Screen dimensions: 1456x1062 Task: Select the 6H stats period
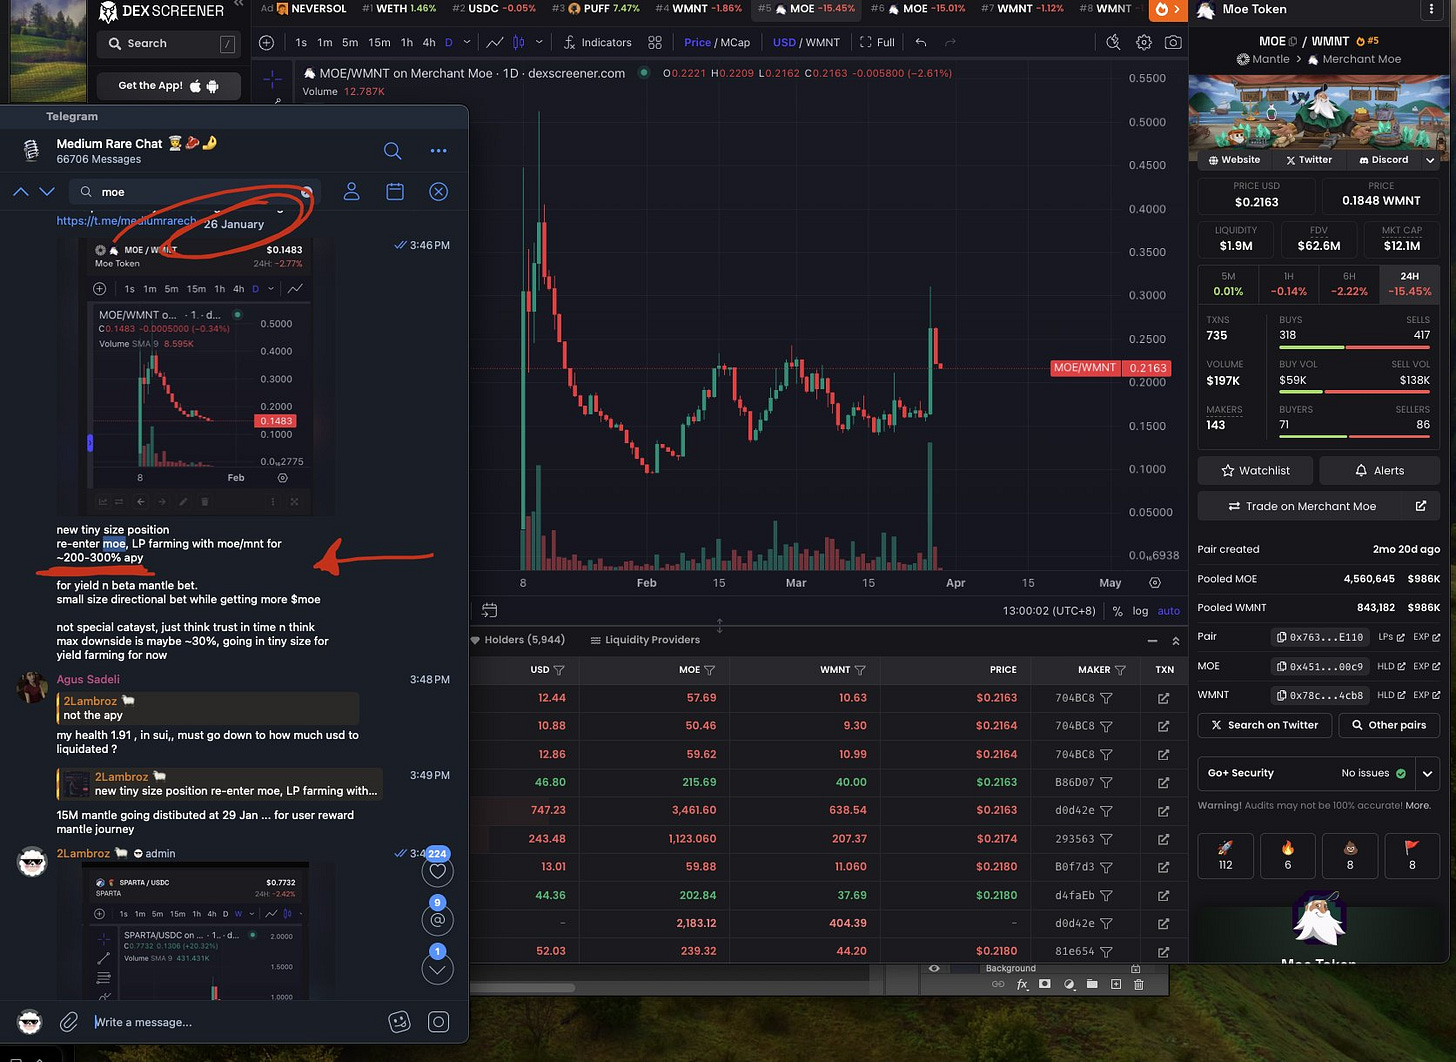(1349, 284)
